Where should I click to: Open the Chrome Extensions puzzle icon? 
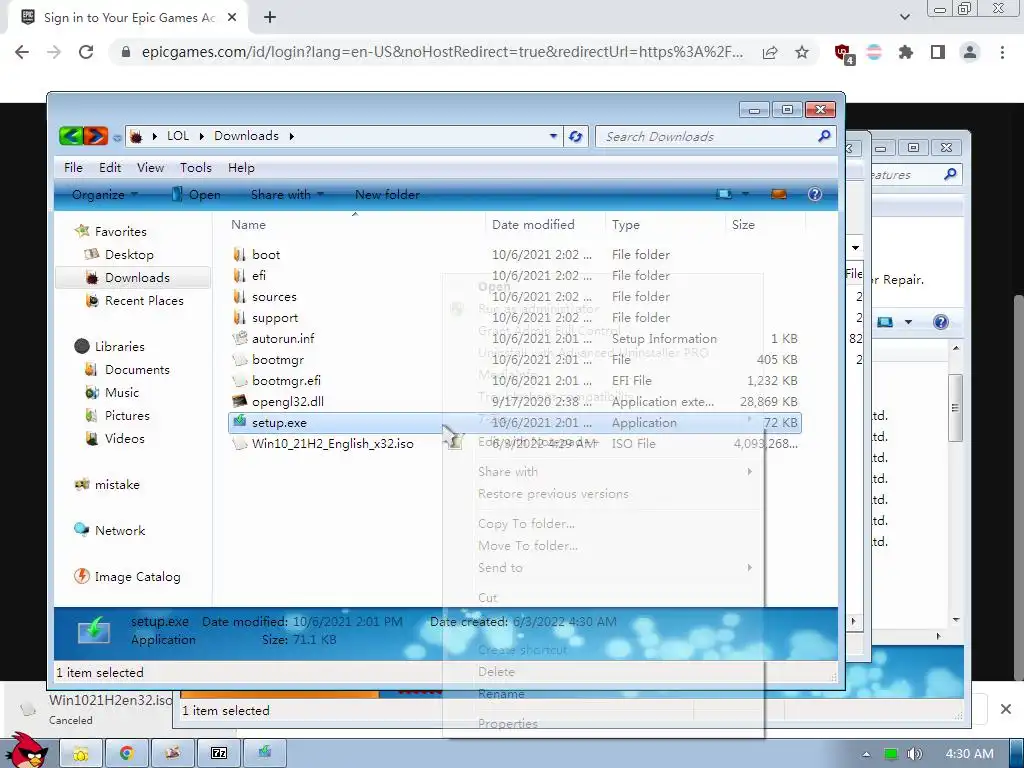click(x=905, y=52)
